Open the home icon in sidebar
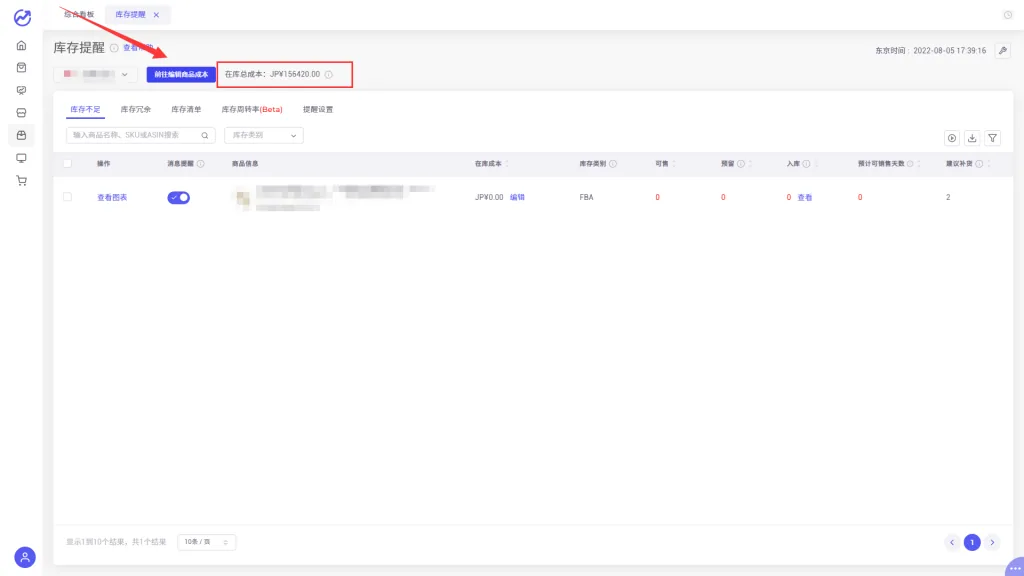The image size is (1024, 576). tap(22, 46)
